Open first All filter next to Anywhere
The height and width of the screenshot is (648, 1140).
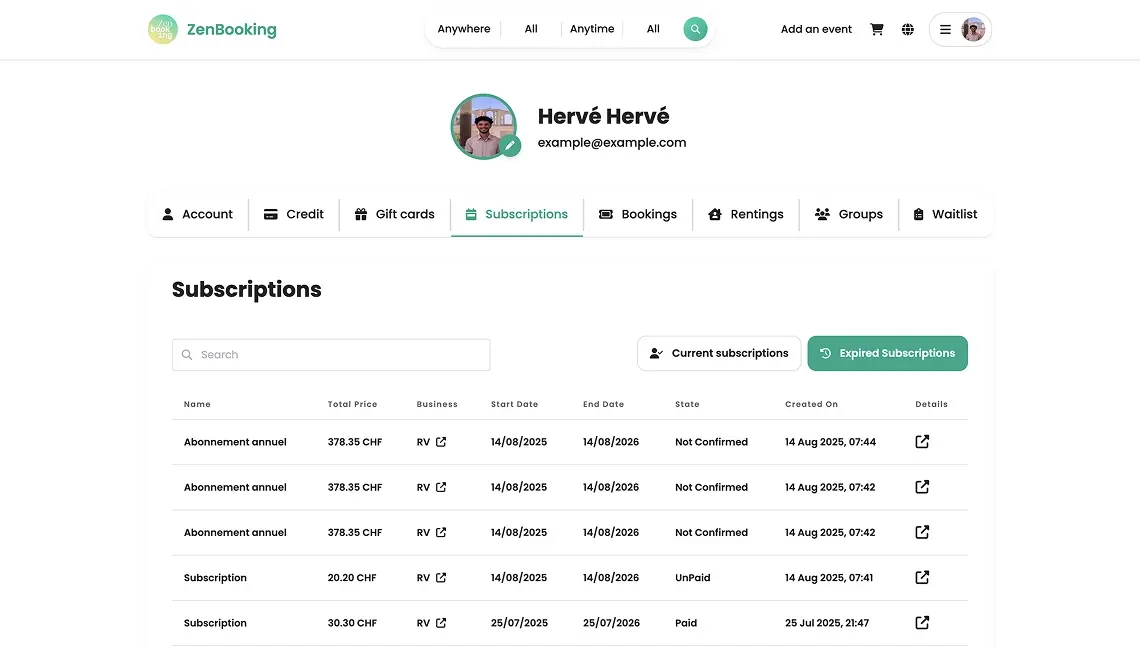point(531,29)
